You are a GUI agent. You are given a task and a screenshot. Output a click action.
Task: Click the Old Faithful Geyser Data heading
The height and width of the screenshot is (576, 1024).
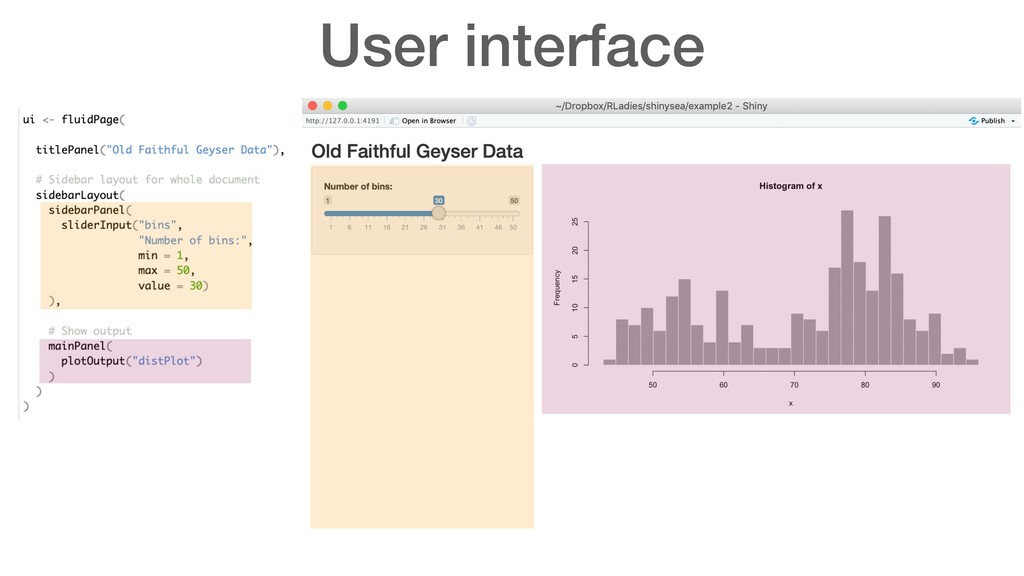(x=417, y=152)
